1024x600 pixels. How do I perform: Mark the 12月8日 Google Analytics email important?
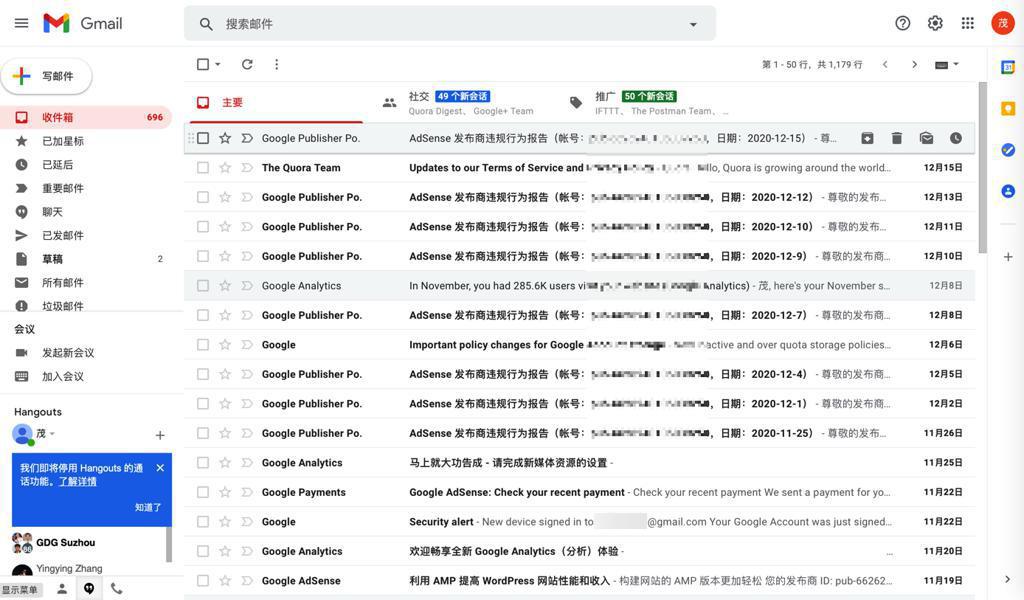[x=247, y=286]
